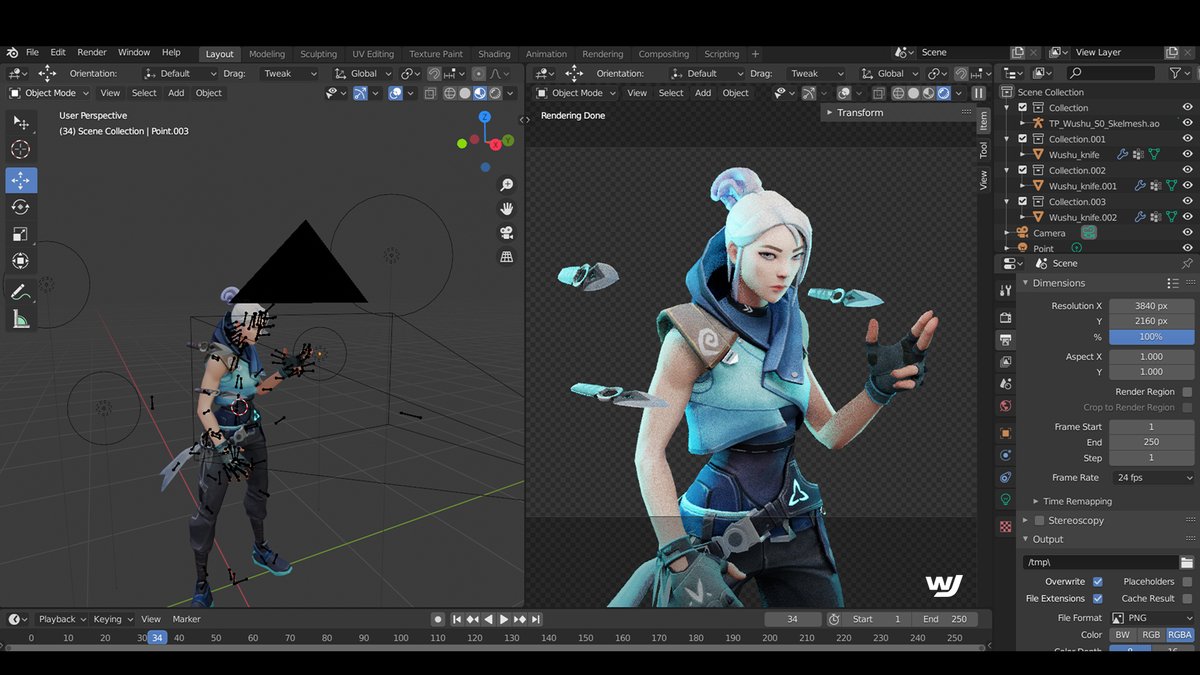
Task: Uncheck Collection.001 exclude checkbox
Action: [x=1022, y=139]
